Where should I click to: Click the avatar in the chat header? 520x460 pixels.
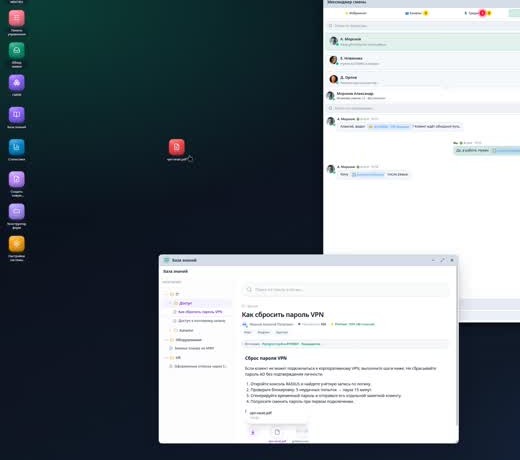331,96
